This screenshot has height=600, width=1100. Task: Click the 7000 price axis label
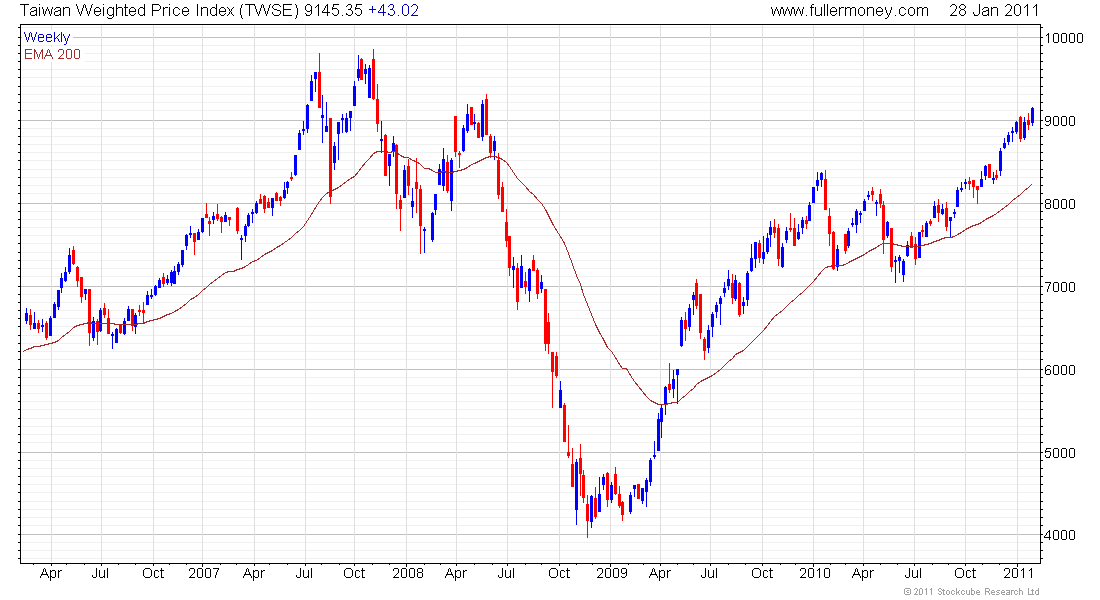coord(1060,286)
